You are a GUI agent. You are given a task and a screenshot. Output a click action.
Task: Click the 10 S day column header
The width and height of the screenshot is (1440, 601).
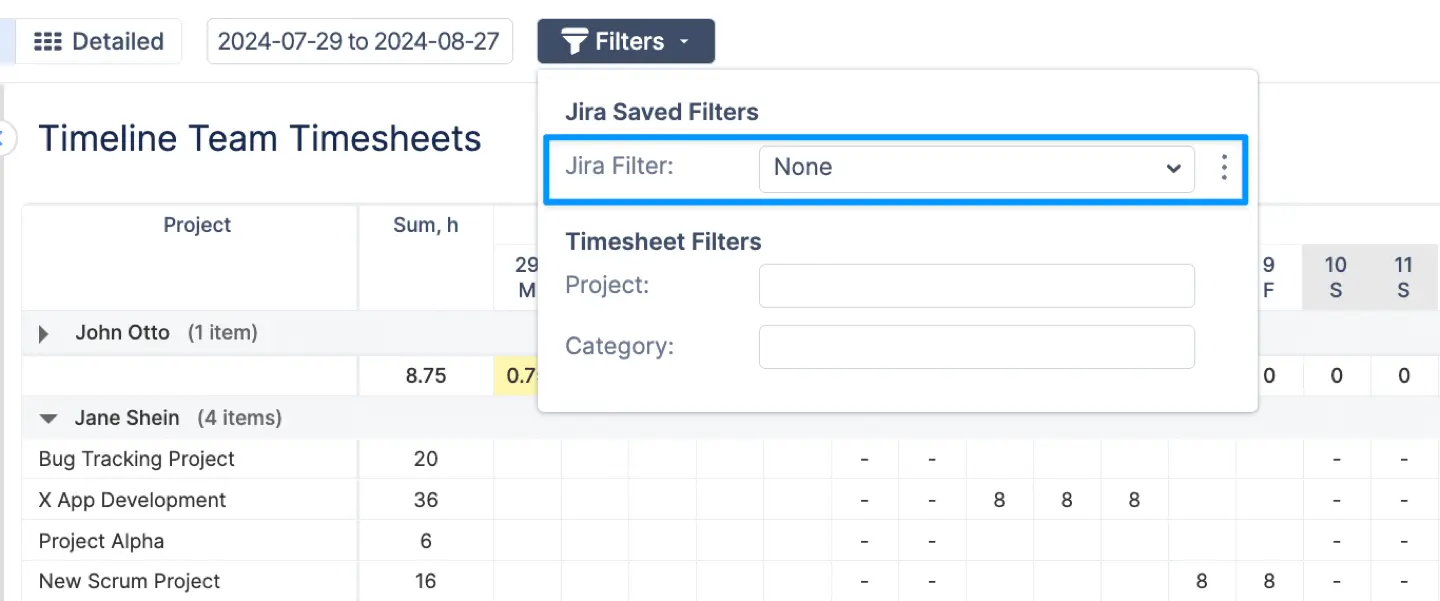(1335, 277)
